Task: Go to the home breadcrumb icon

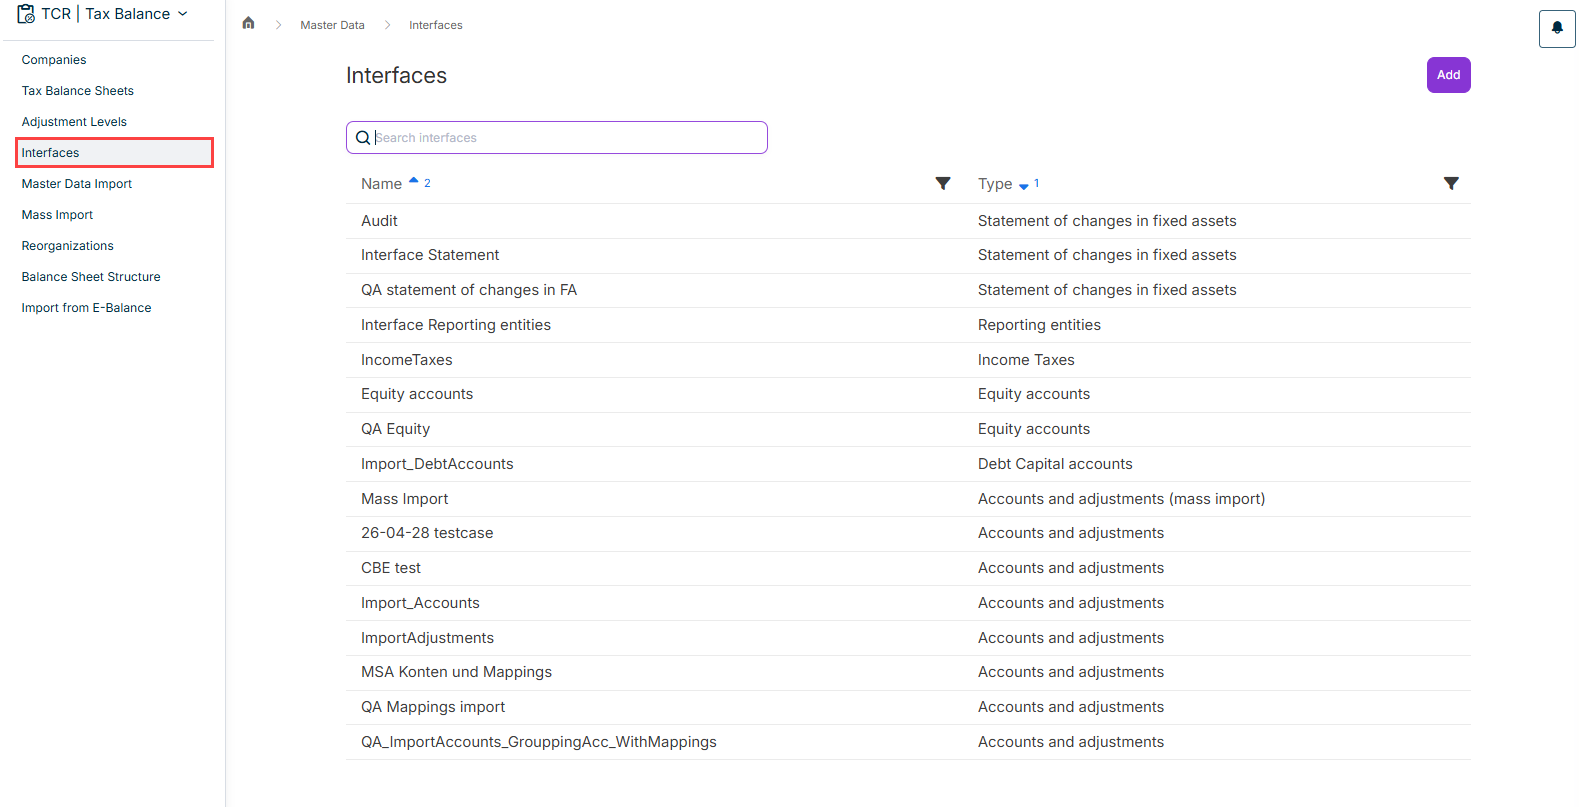Action: tap(249, 24)
